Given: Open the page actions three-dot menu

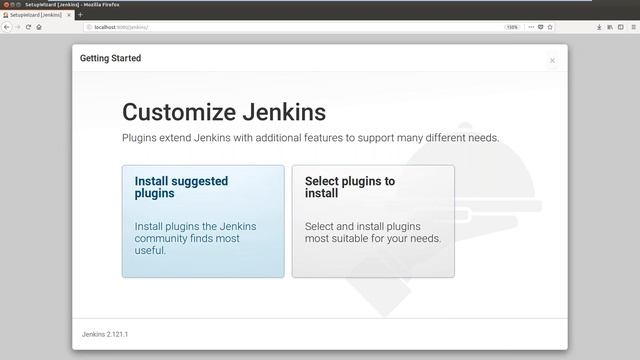Looking at the screenshot, I should [531, 27].
